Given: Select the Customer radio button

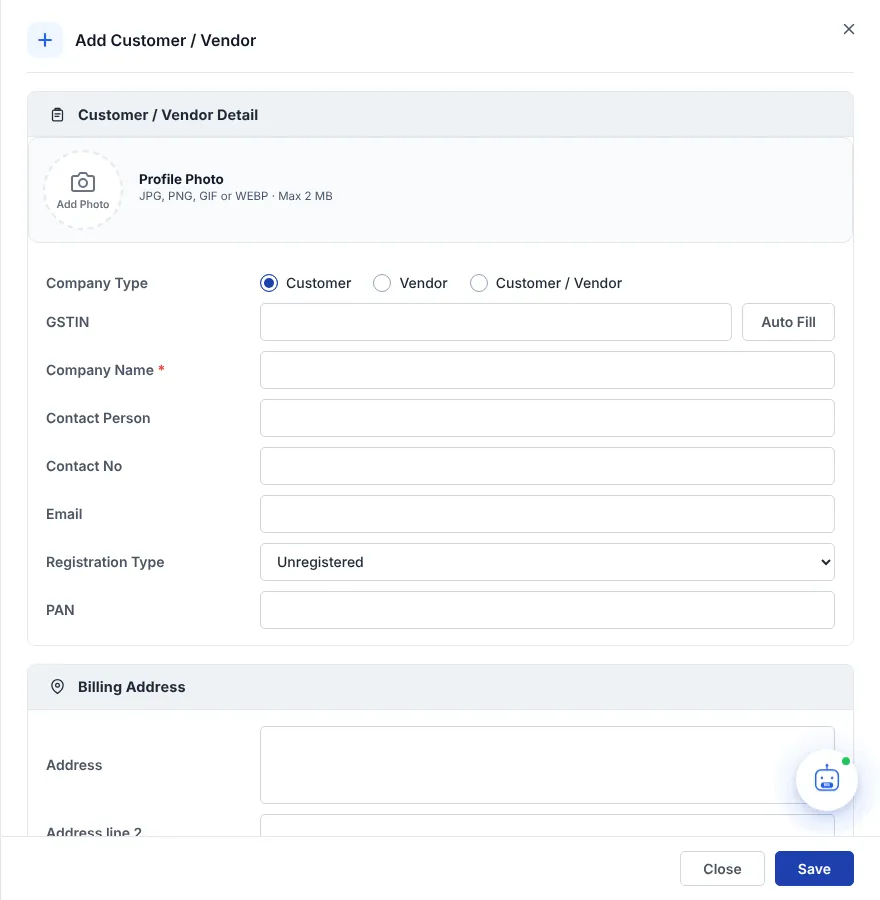Looking at the screenshot, I should pos(269,283).
